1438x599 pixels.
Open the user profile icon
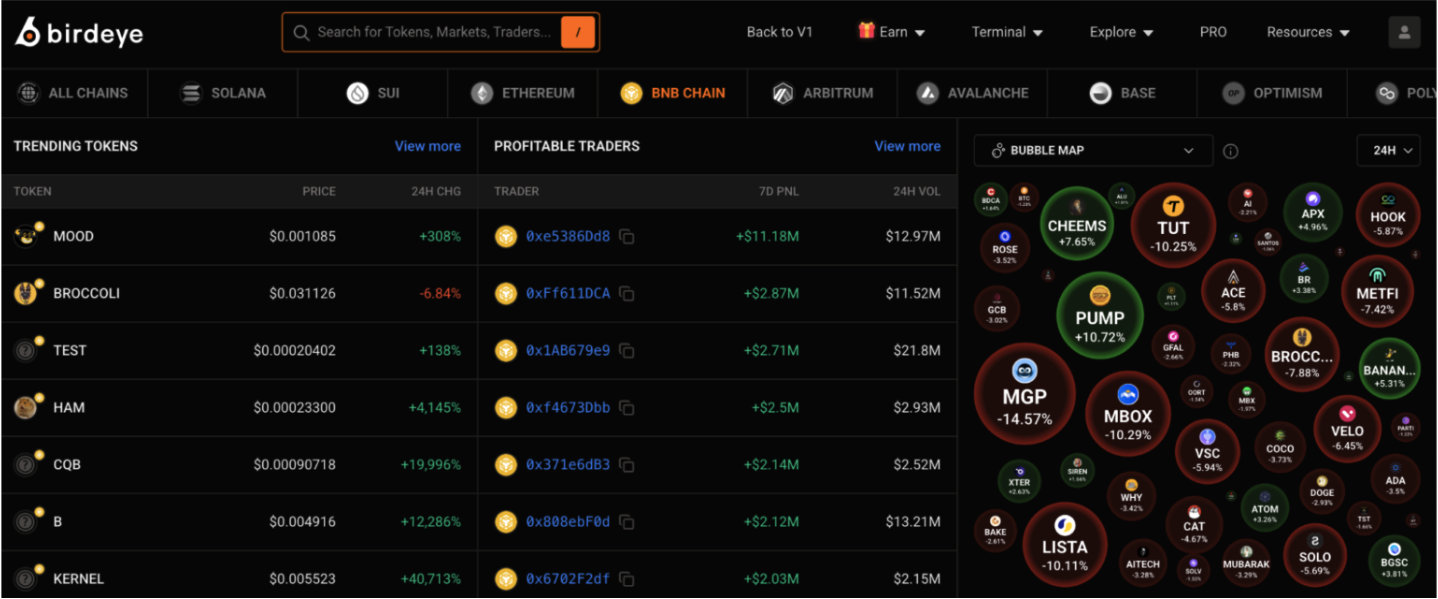tap(1404, 32)
